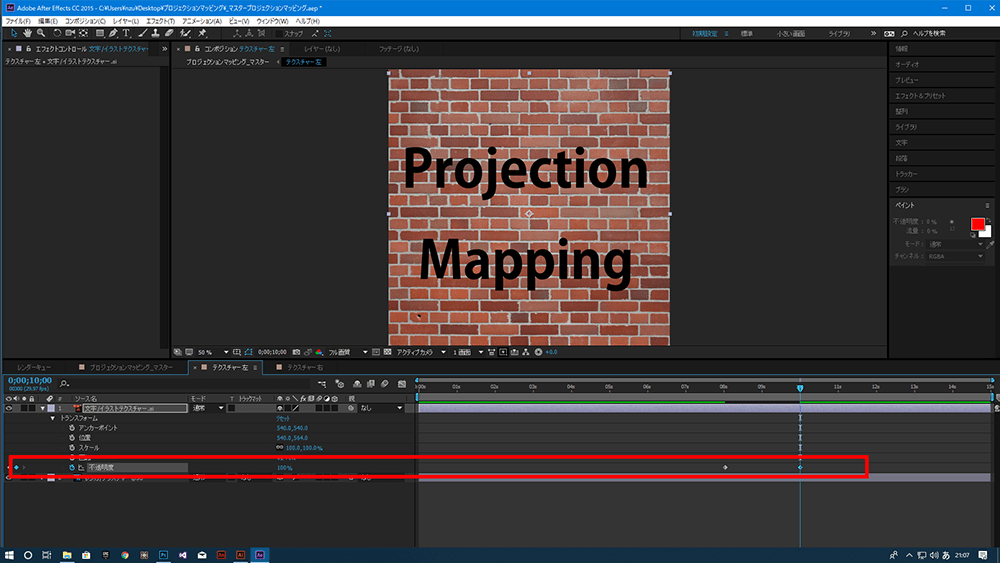Open layer 1 blending mode dropdown
This screenshot has width=1000, height=563.
coord(208,408)
